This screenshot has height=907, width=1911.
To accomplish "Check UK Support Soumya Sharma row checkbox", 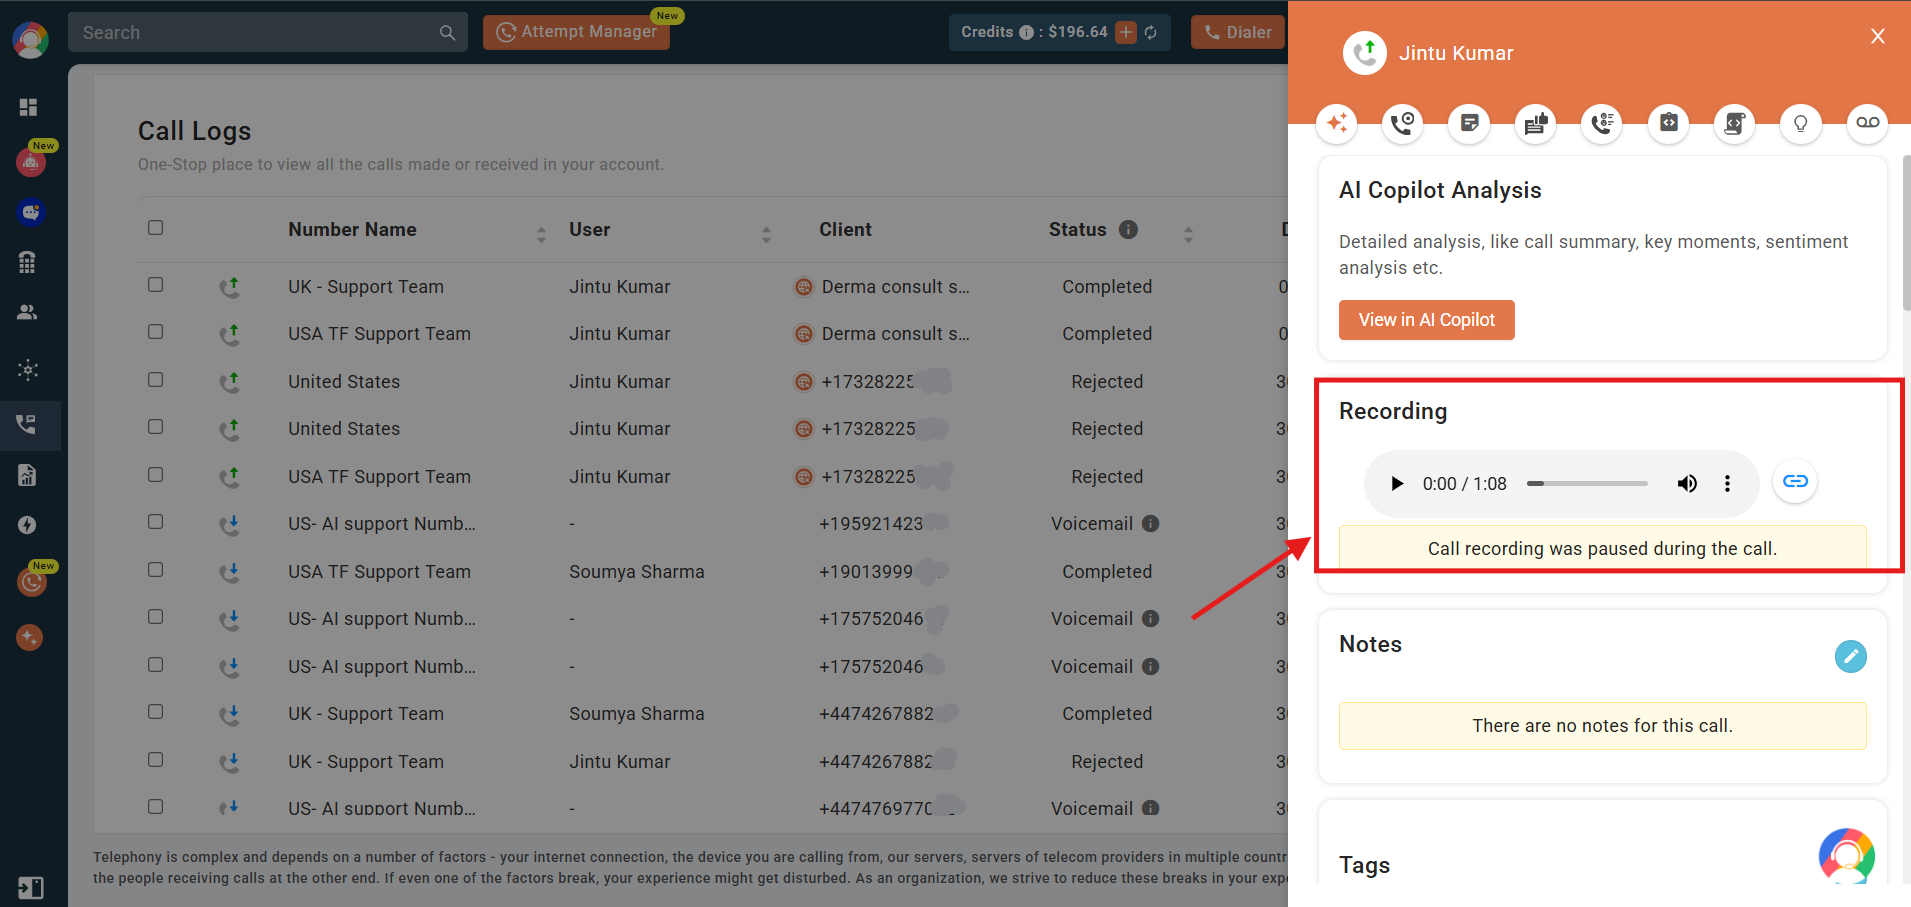I will pos(155,711).
